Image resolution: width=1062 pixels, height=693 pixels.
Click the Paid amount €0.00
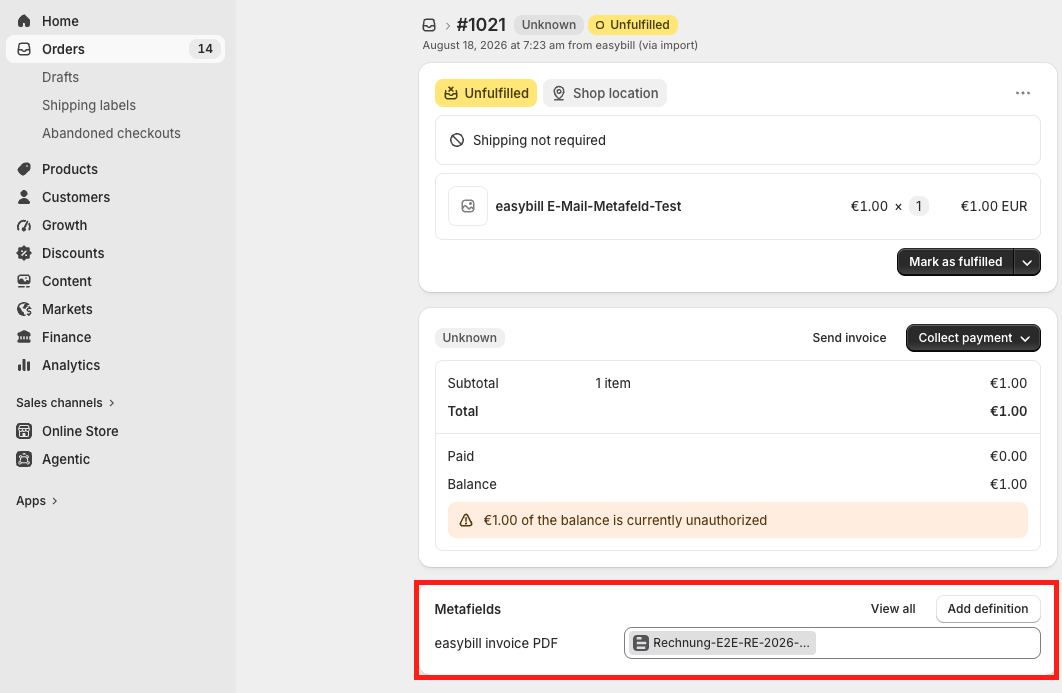pyautogui.click(x=1008, y=457)
